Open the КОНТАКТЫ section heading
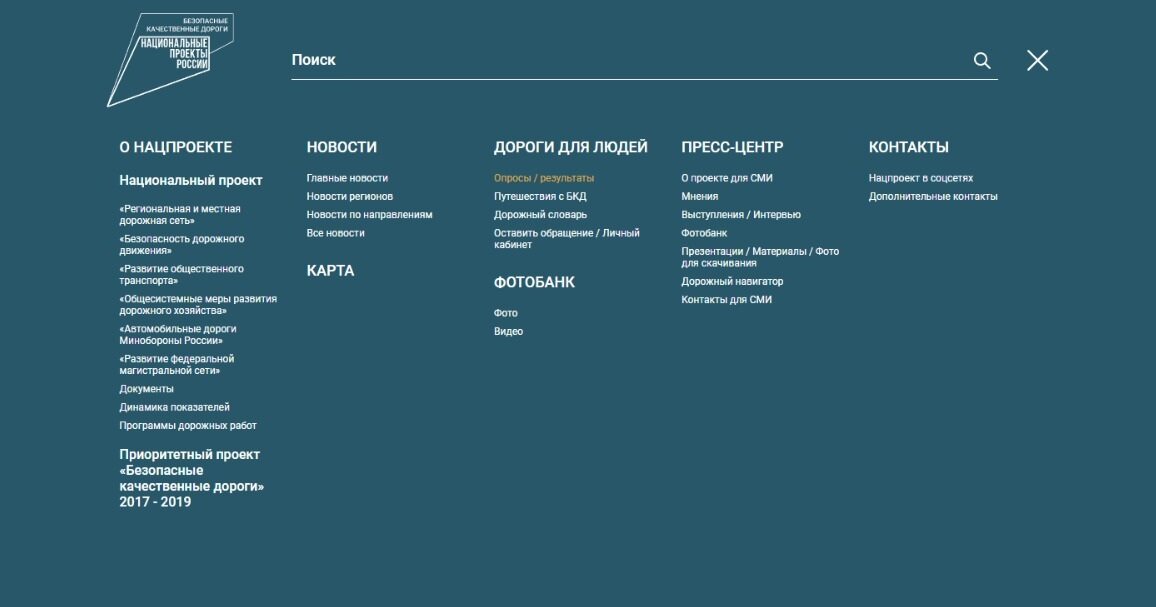Viewport: 1156px width, 607px height. pos(908,147)
